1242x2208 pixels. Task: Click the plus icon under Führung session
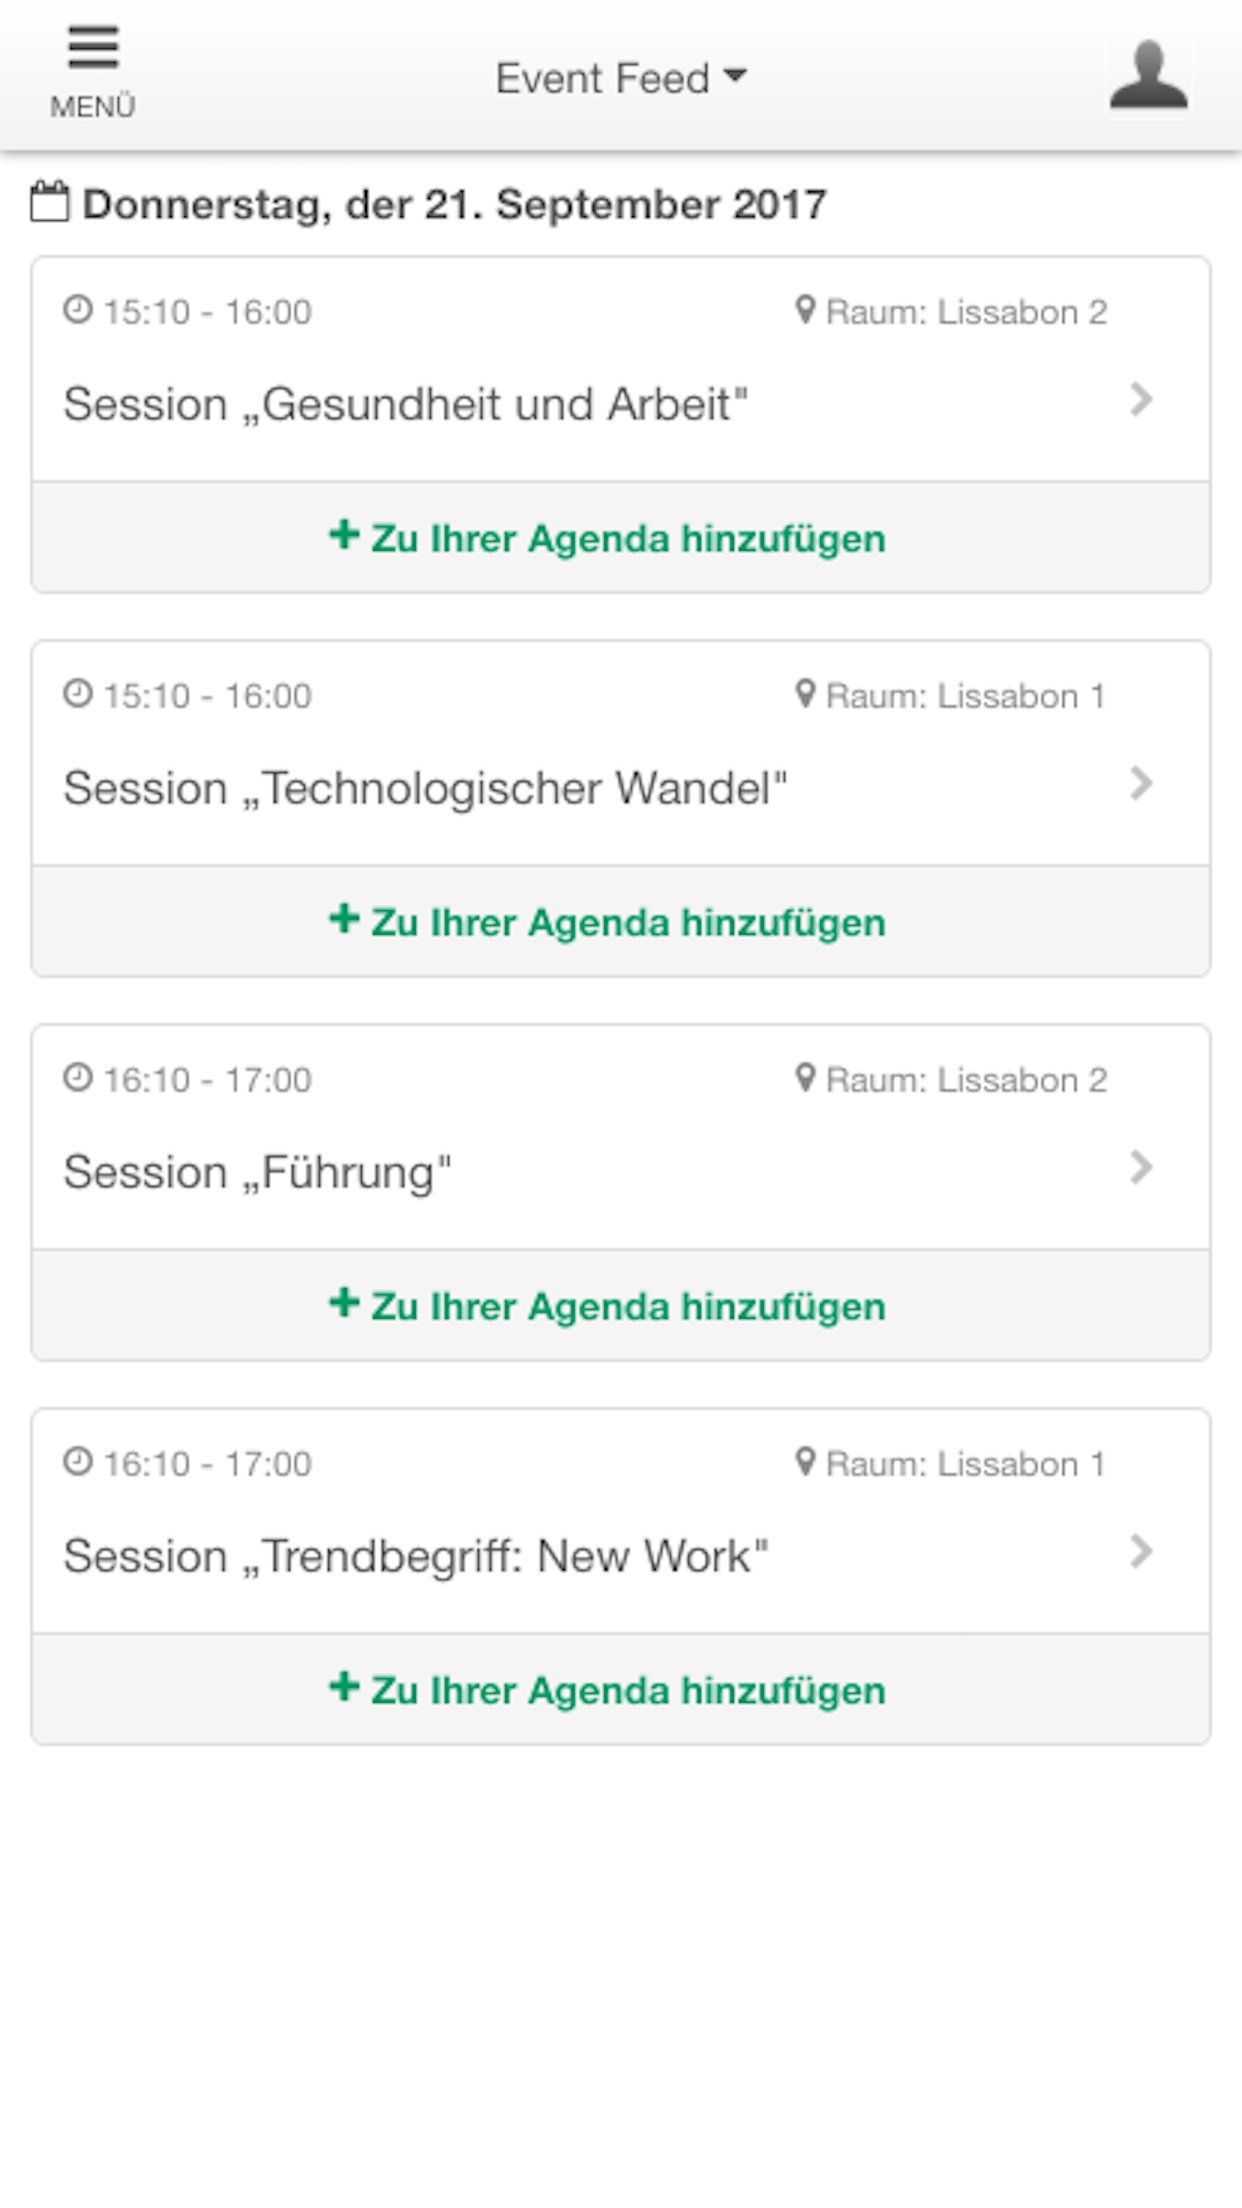pyautogui.click(x=344, y=1302)
